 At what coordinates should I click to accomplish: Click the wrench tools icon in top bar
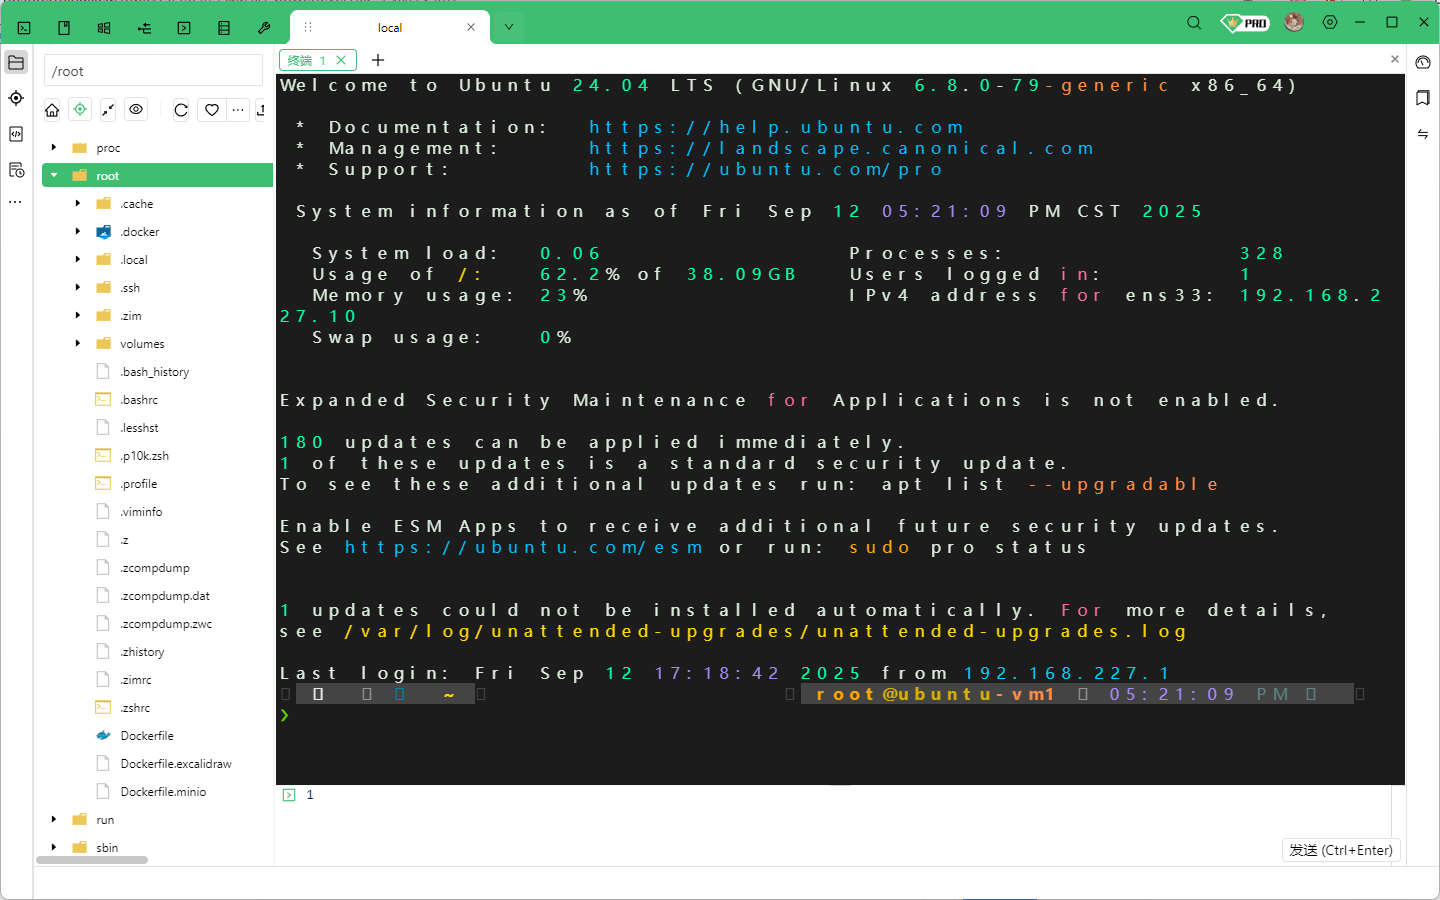tap(264, 28)
